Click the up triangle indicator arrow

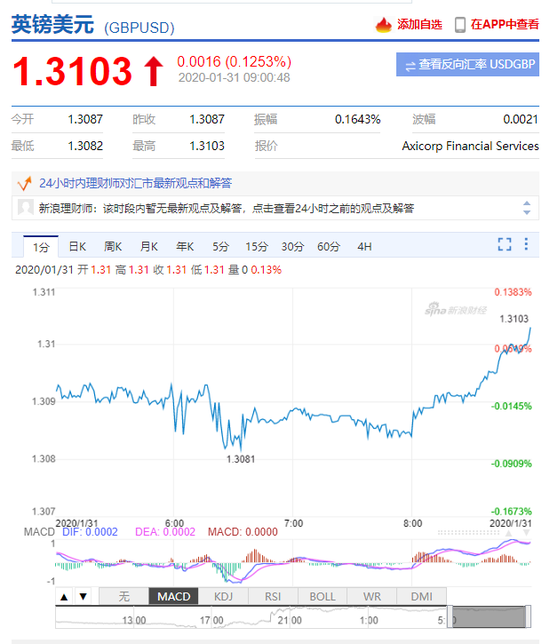pos(64,597)
